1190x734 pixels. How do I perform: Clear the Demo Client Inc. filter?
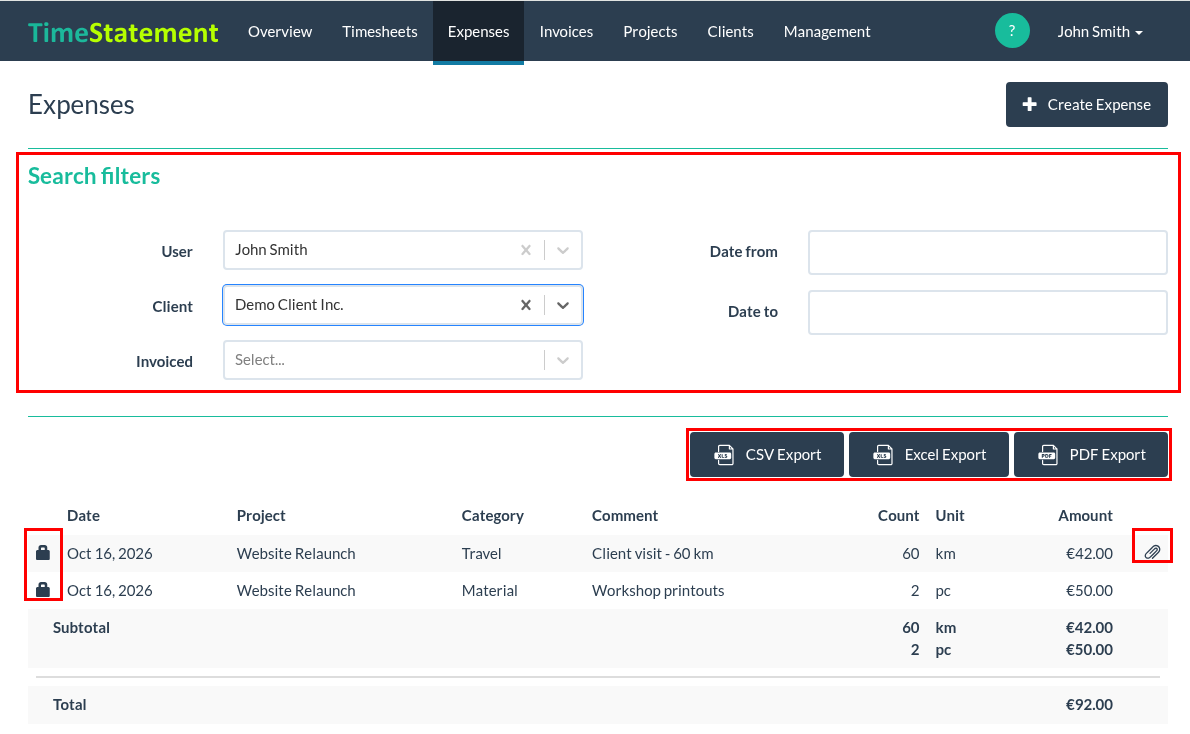pyautogui.click(x=525, y=305)
